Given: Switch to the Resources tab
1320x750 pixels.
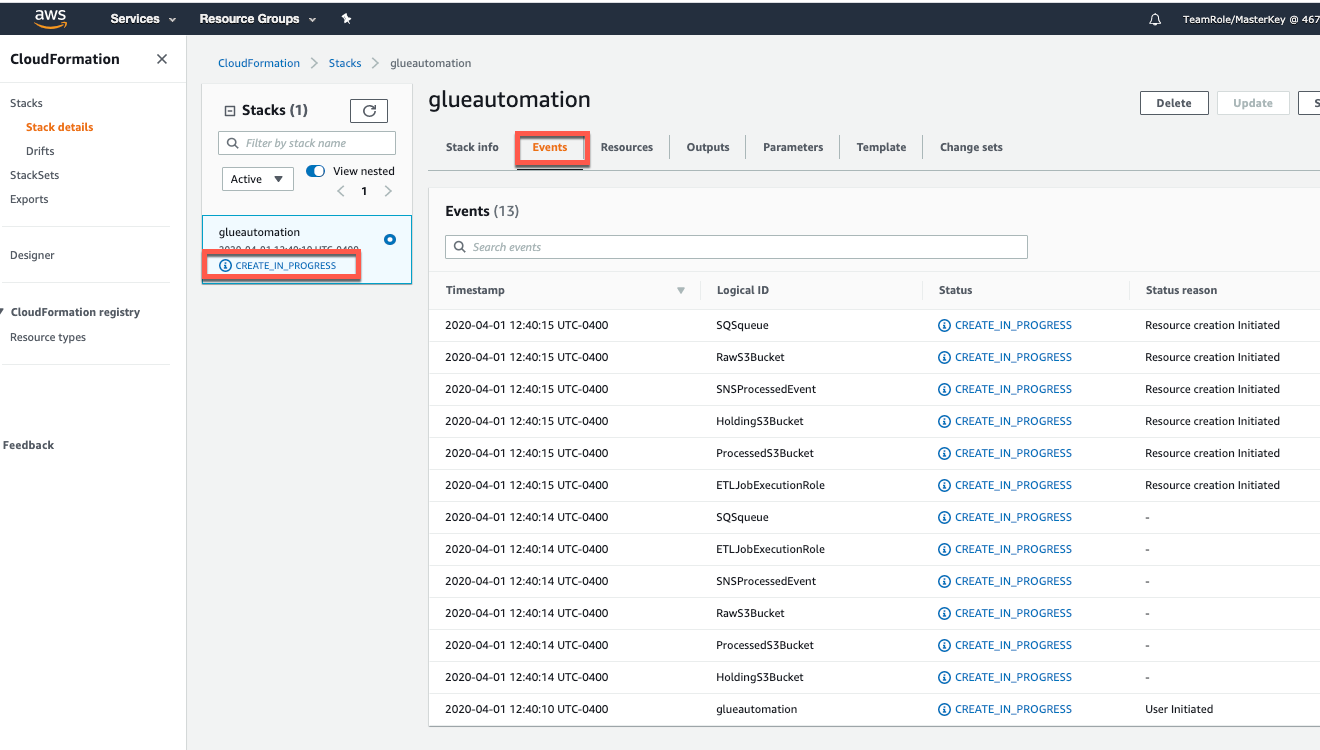Looking at the screenshot, I should tap(627, 147).
